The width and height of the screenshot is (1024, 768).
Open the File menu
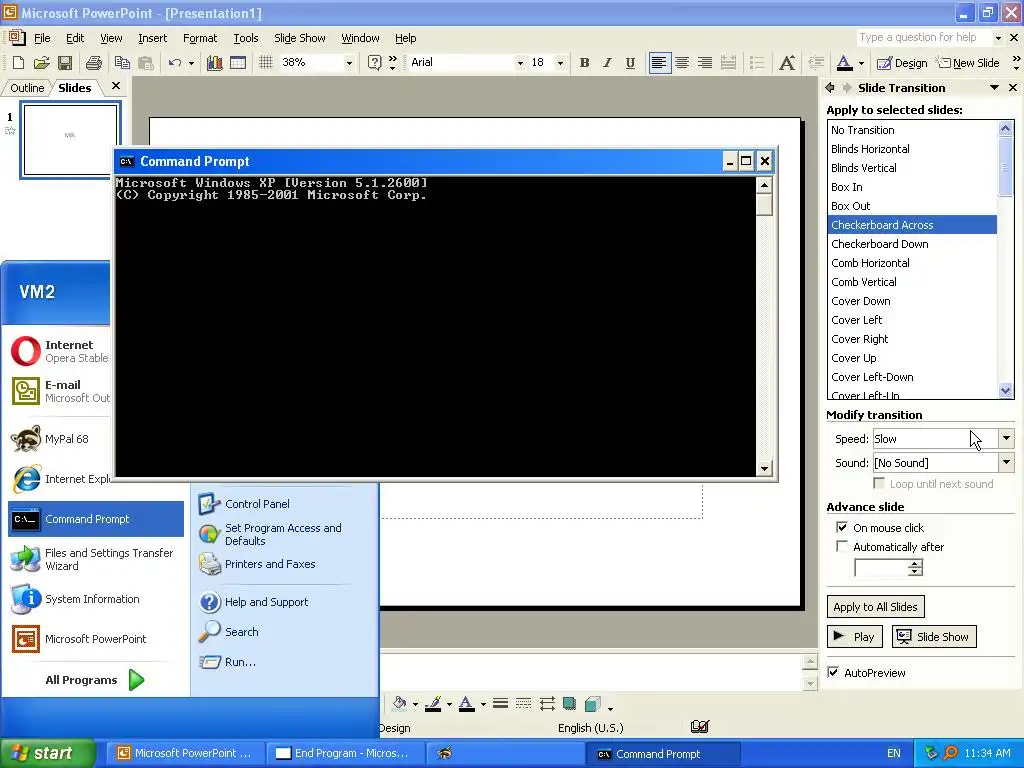tap(42, 38)
